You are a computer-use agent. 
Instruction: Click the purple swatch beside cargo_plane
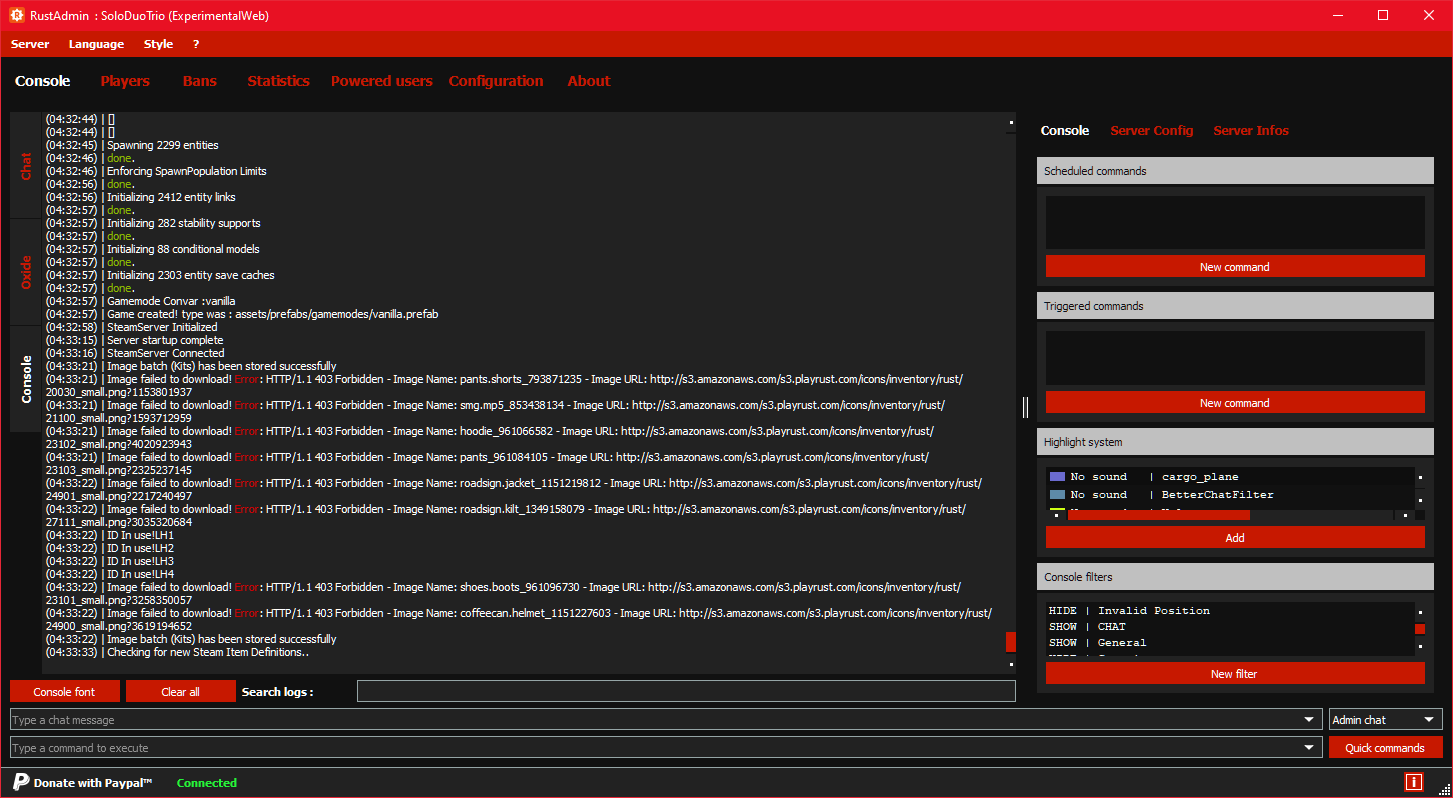pyautogui.click(x=1057, y=477)
